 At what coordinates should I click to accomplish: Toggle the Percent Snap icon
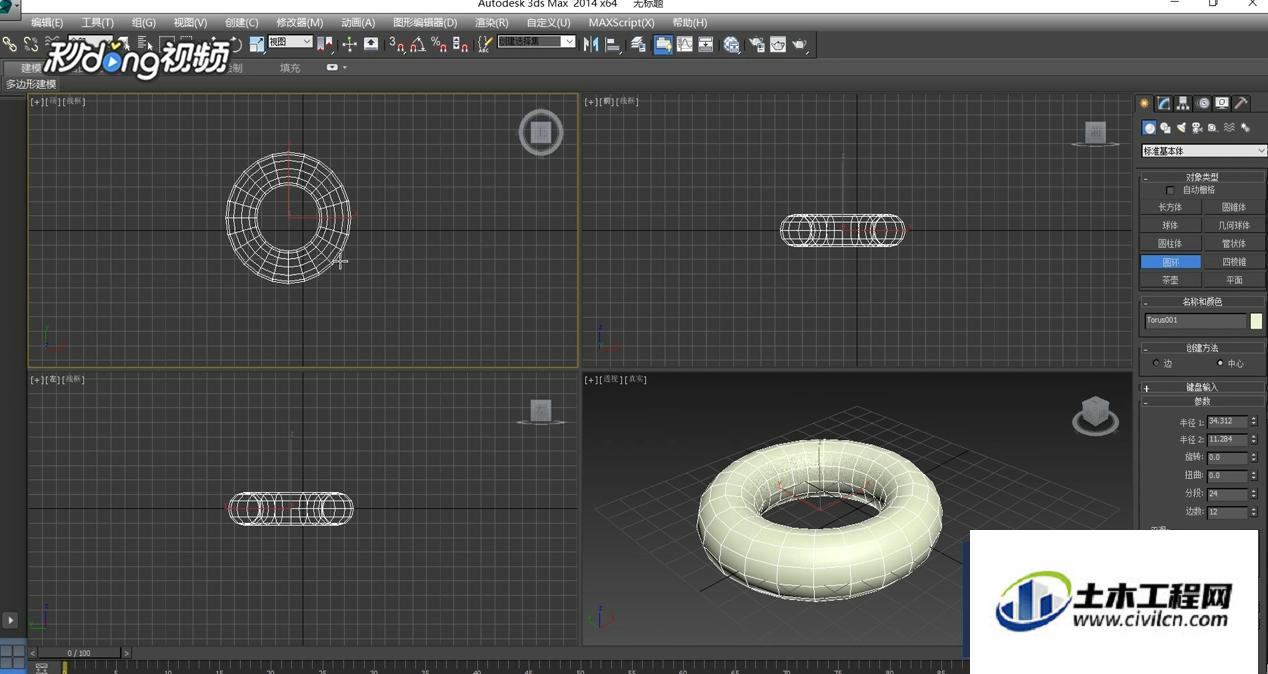click(x=439, y=44)
